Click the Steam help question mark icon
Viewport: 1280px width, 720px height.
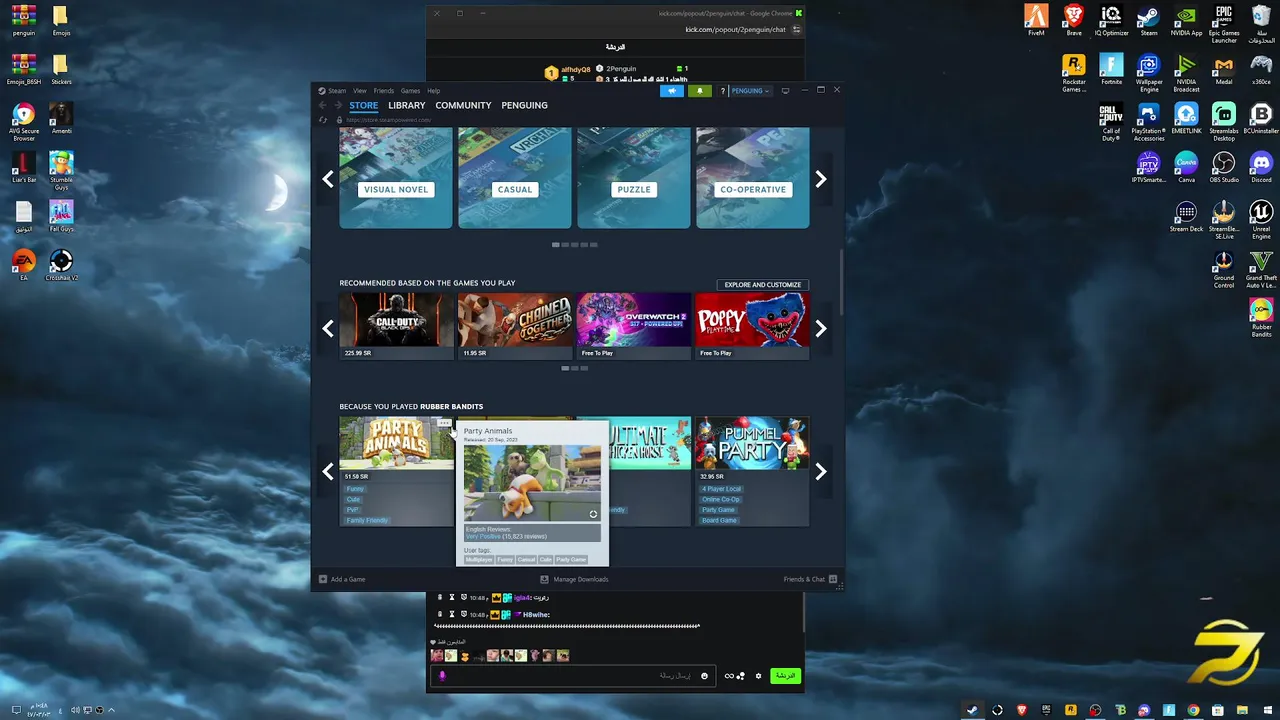(x=722, y=91)
